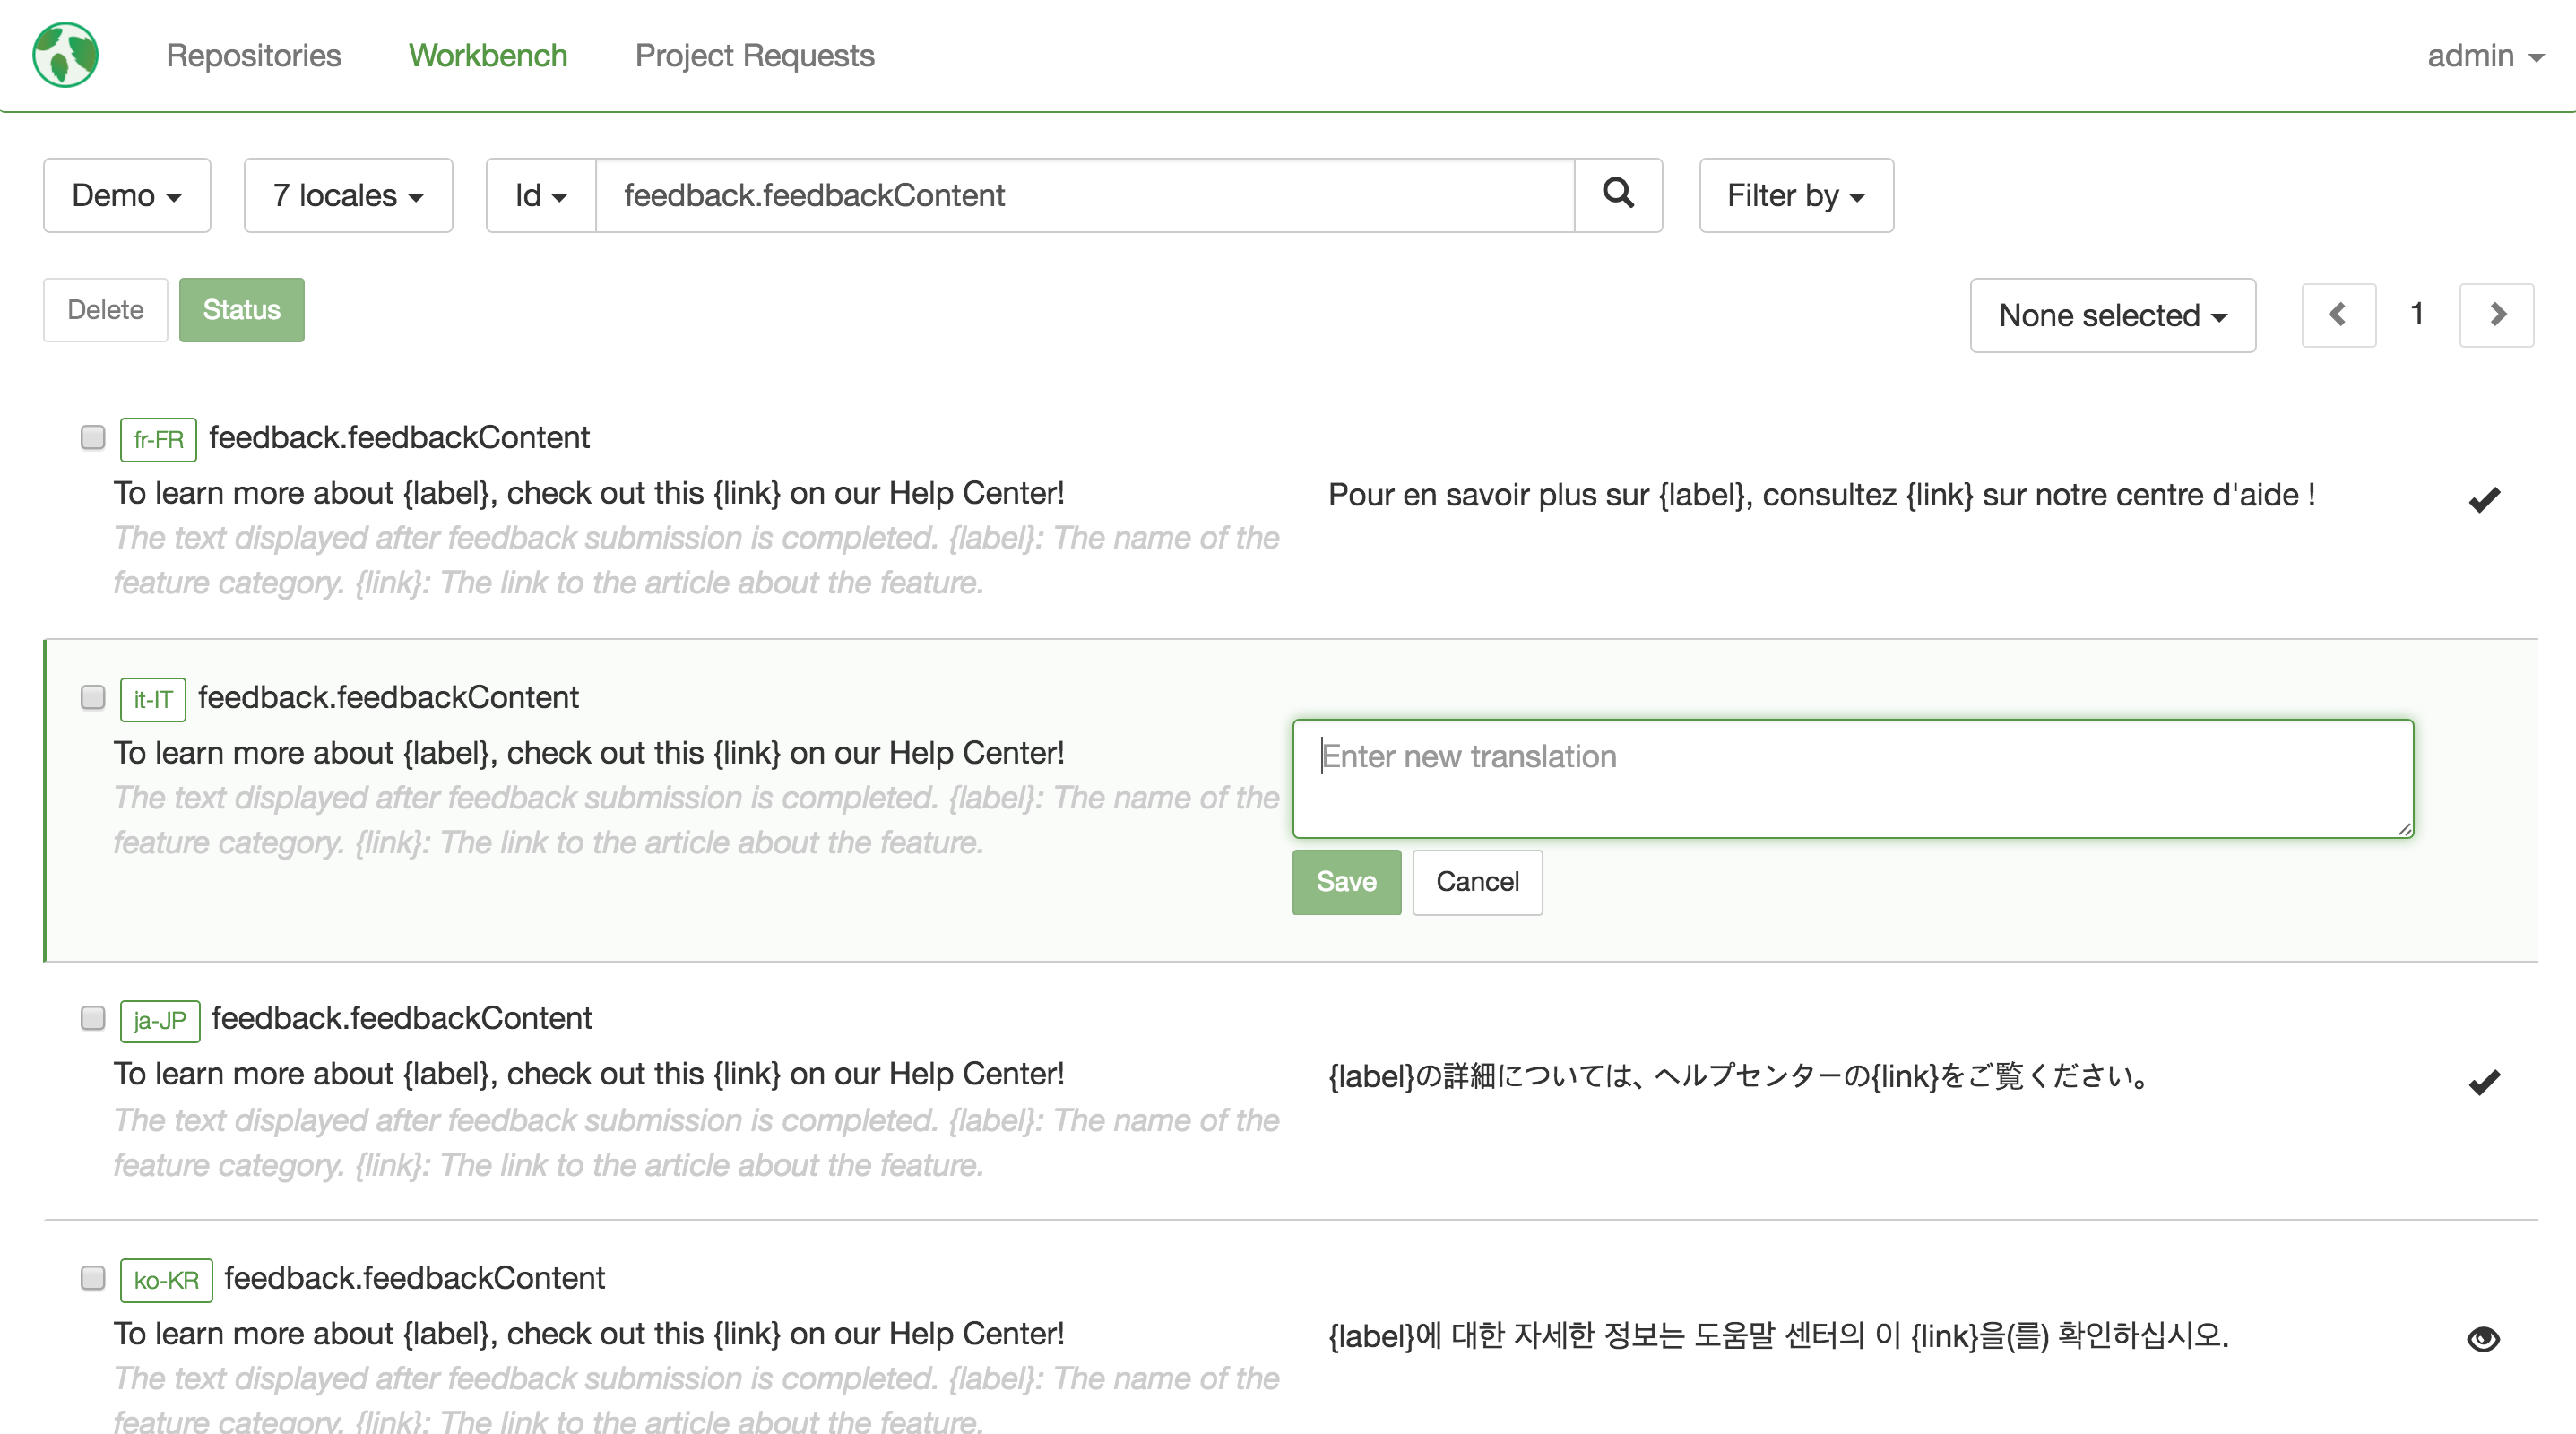The width and height of the screenshot is (2576, 1434).
Task: Click the it-IT locale badge
Action: 153,699
